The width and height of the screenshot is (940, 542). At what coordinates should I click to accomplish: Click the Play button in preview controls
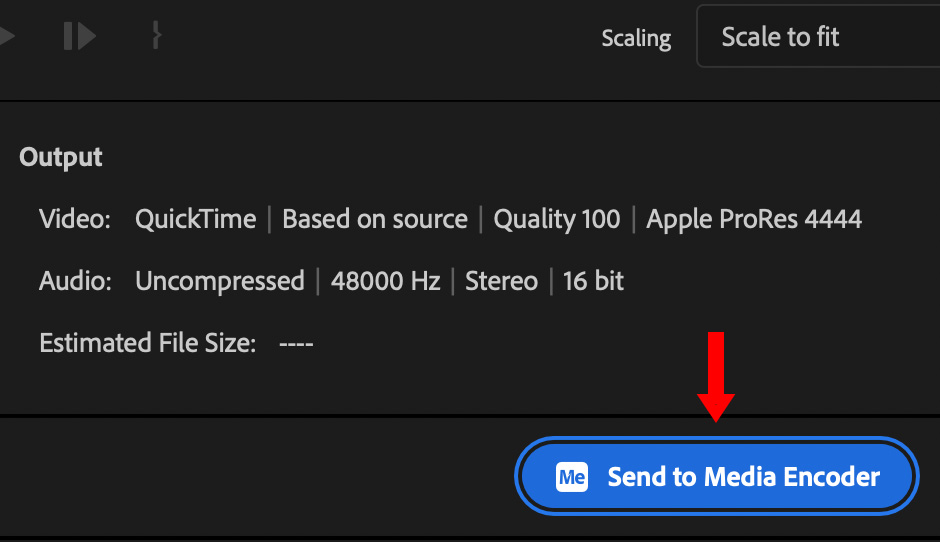(7, 37)
